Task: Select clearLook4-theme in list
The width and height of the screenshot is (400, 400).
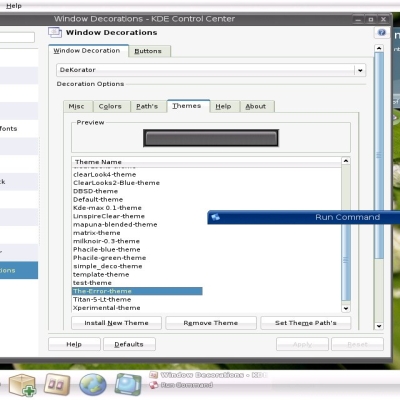Action: [x=105, y=174]
